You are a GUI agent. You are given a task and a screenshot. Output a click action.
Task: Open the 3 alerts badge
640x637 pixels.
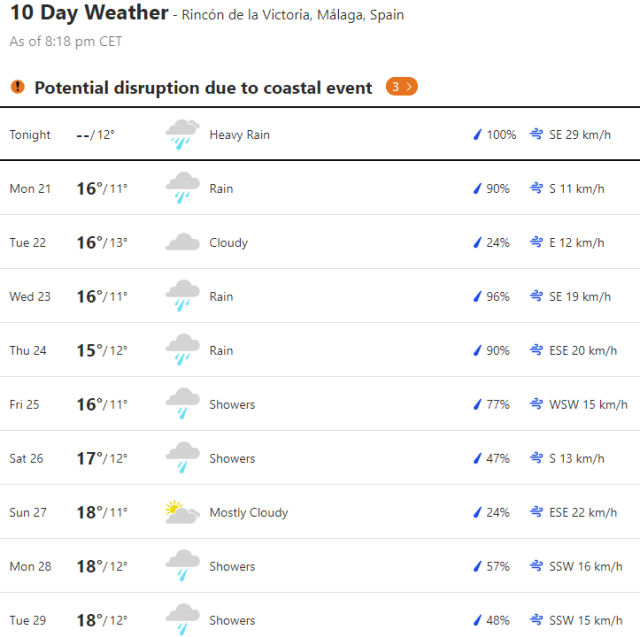click(x=401, y=87)
